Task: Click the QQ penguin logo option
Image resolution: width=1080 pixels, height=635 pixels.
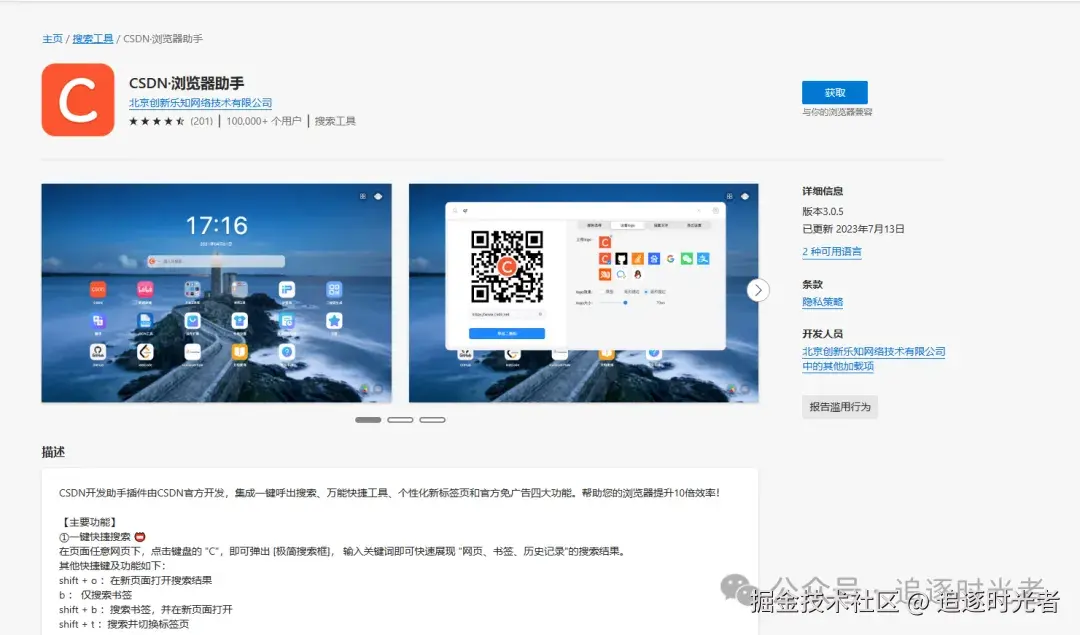Action: (x=637, y=274)
